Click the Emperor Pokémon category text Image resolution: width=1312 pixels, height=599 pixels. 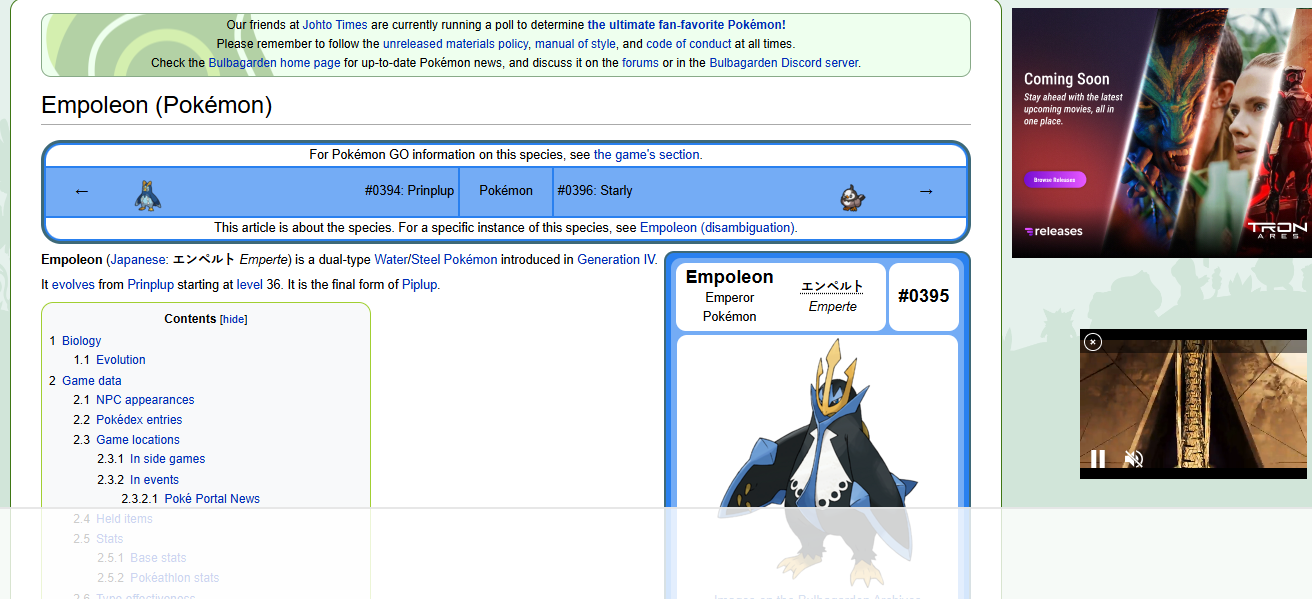click(x=730, y=307)
